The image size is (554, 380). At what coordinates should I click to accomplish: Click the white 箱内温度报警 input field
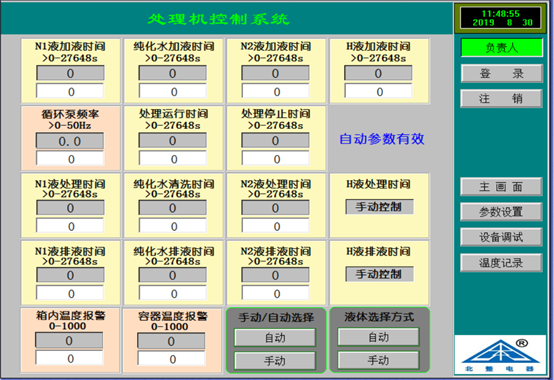tap(69, 358)
